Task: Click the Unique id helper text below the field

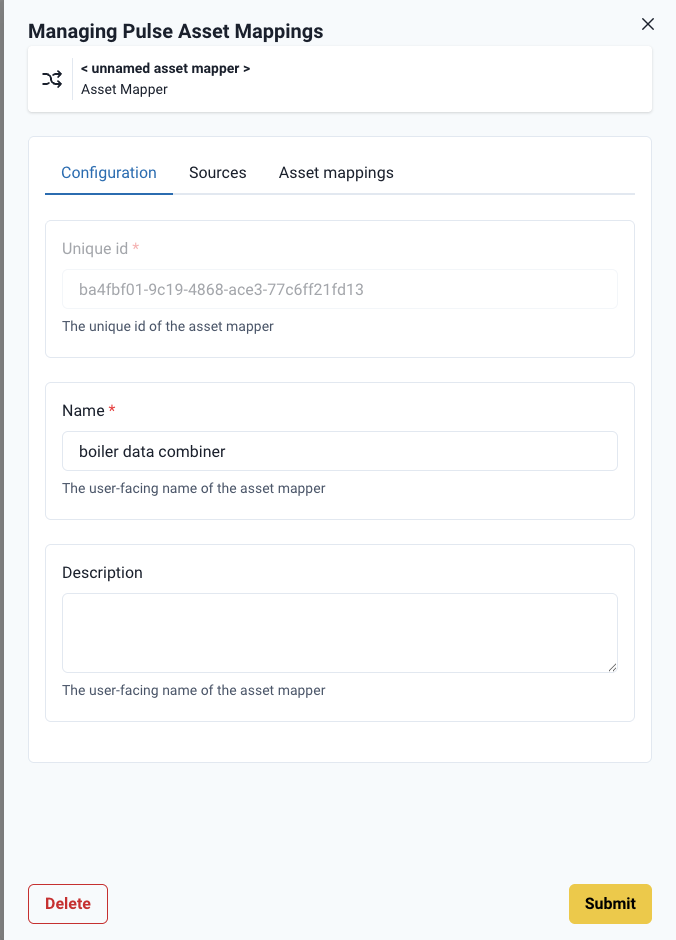Action: 168,326
